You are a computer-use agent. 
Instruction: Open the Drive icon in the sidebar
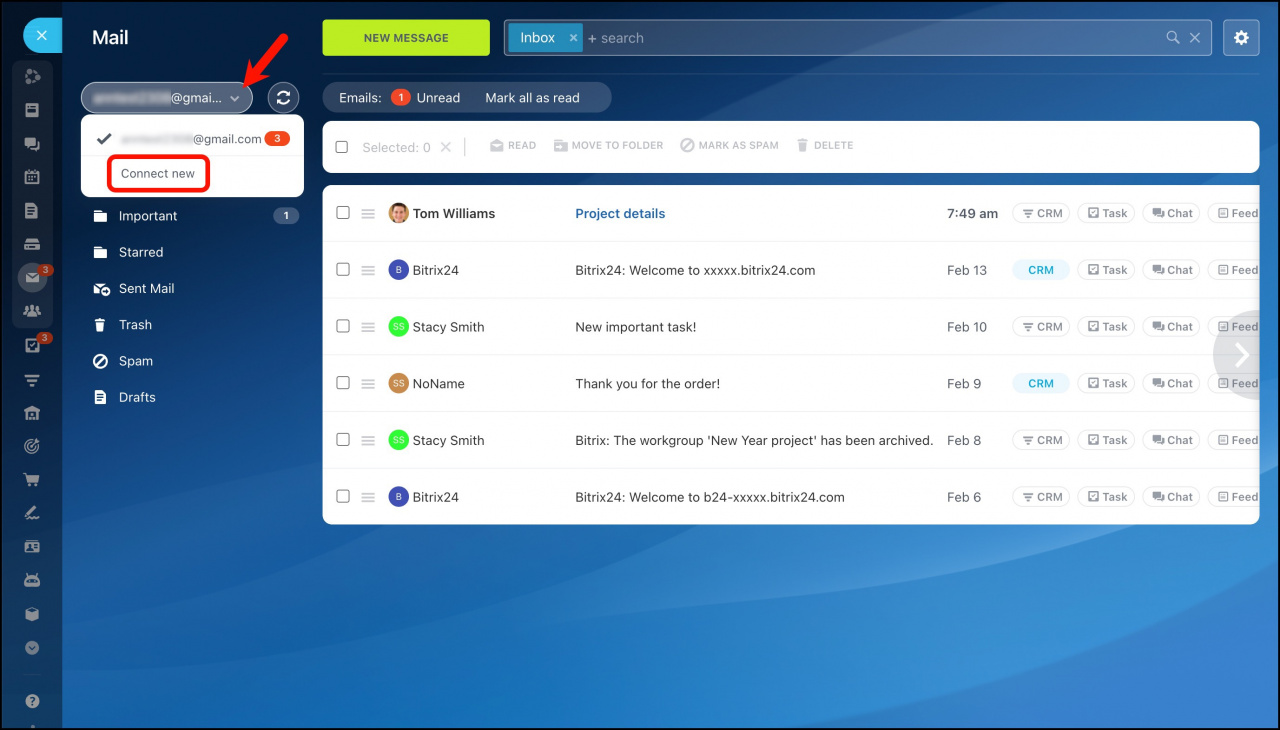pos(32,244)
